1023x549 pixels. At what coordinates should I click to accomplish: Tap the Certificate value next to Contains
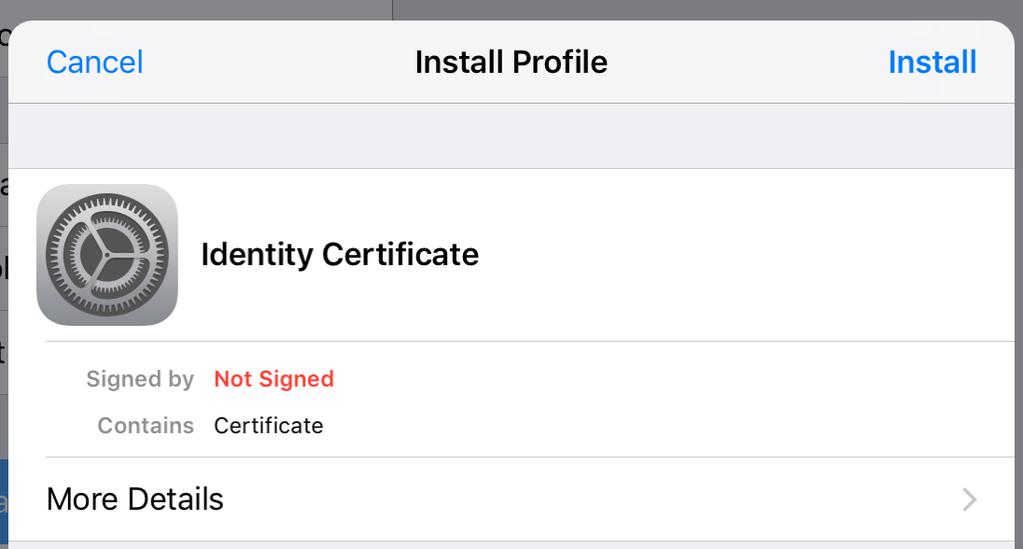pyautogui.click(x=269, y=426)
